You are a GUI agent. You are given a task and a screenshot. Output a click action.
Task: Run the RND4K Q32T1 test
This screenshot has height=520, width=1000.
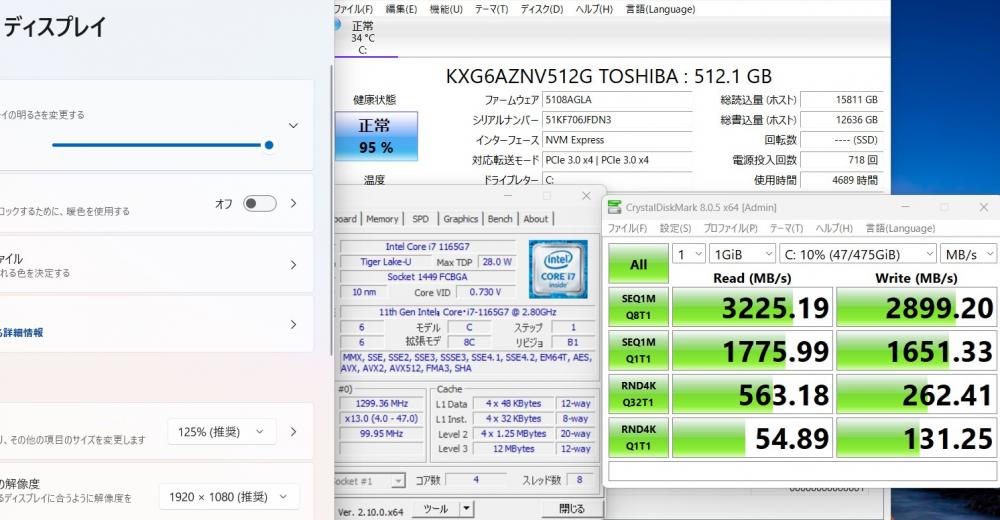(x=638, y=394)
